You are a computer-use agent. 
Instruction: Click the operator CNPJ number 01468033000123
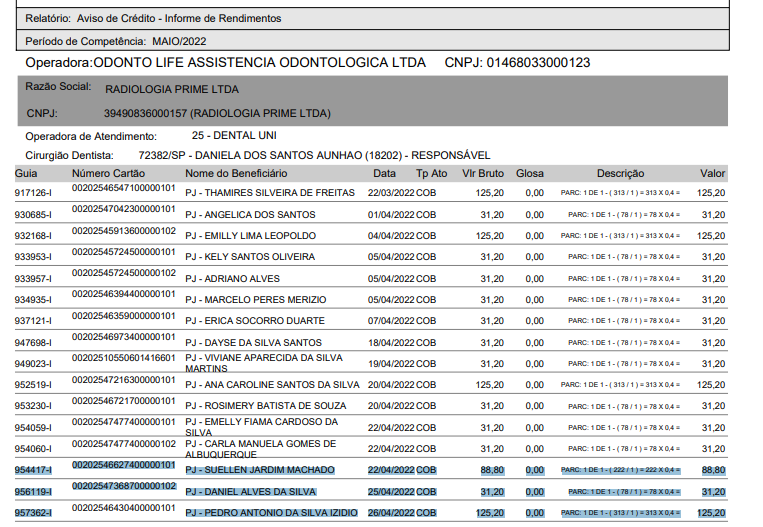[x=538, y=63]
